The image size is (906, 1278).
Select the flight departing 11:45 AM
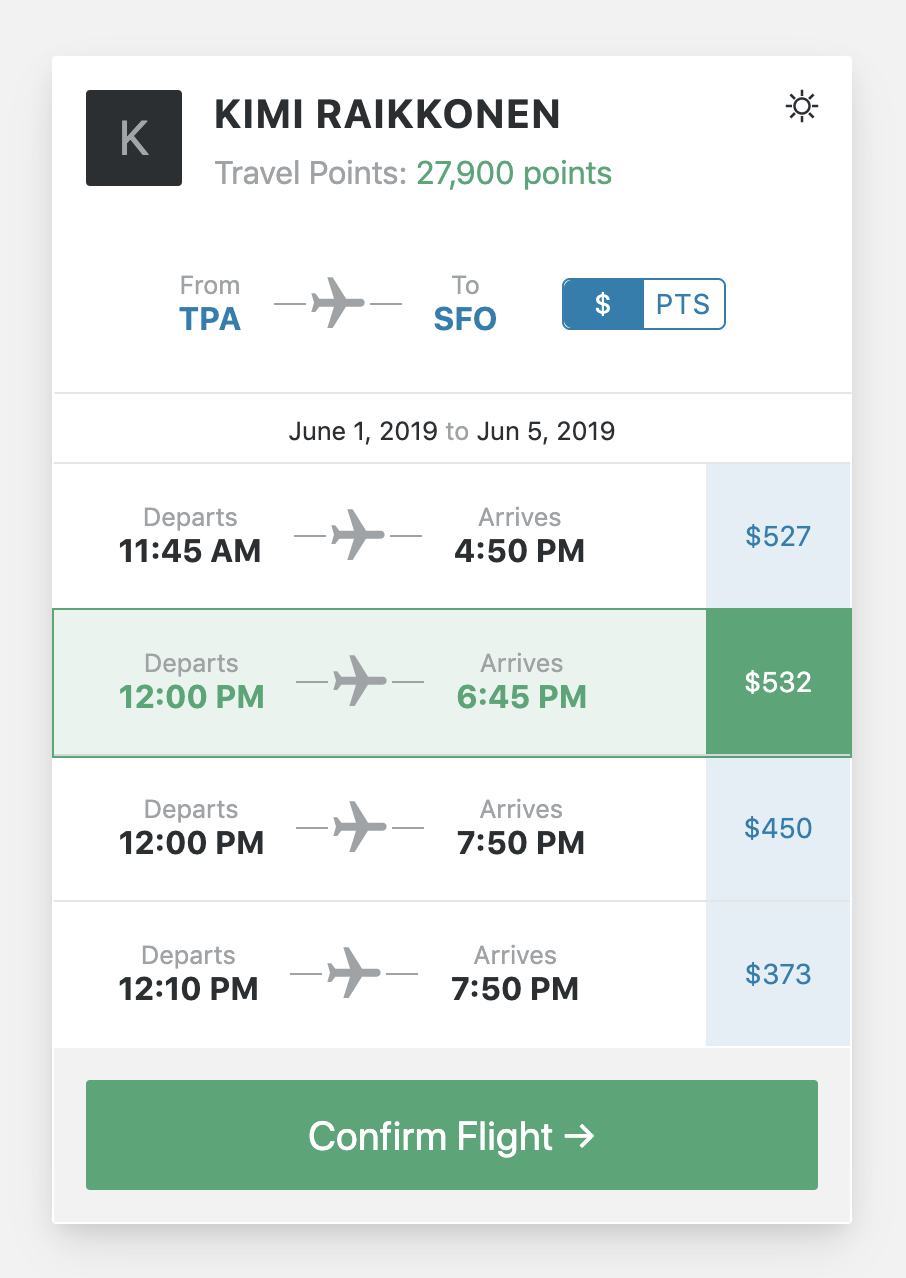(380, 536)
